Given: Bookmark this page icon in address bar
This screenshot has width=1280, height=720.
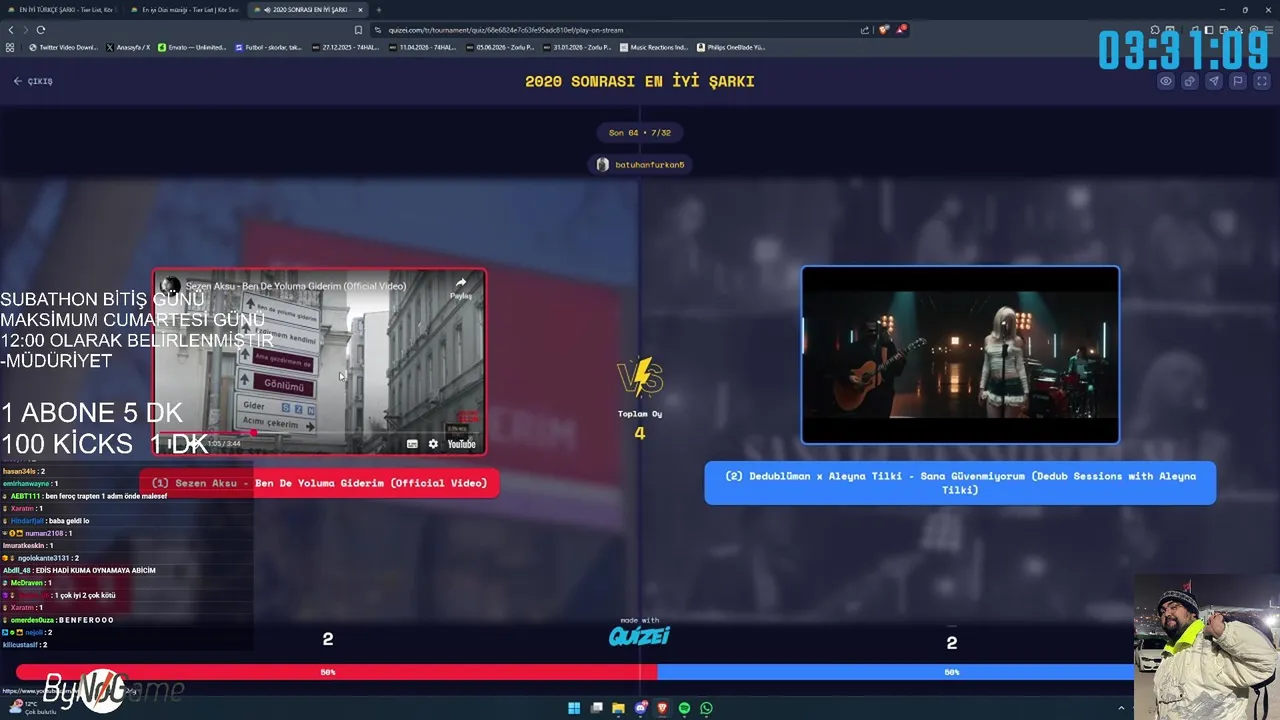Looking at the screenshot, I should pos(358,30).
